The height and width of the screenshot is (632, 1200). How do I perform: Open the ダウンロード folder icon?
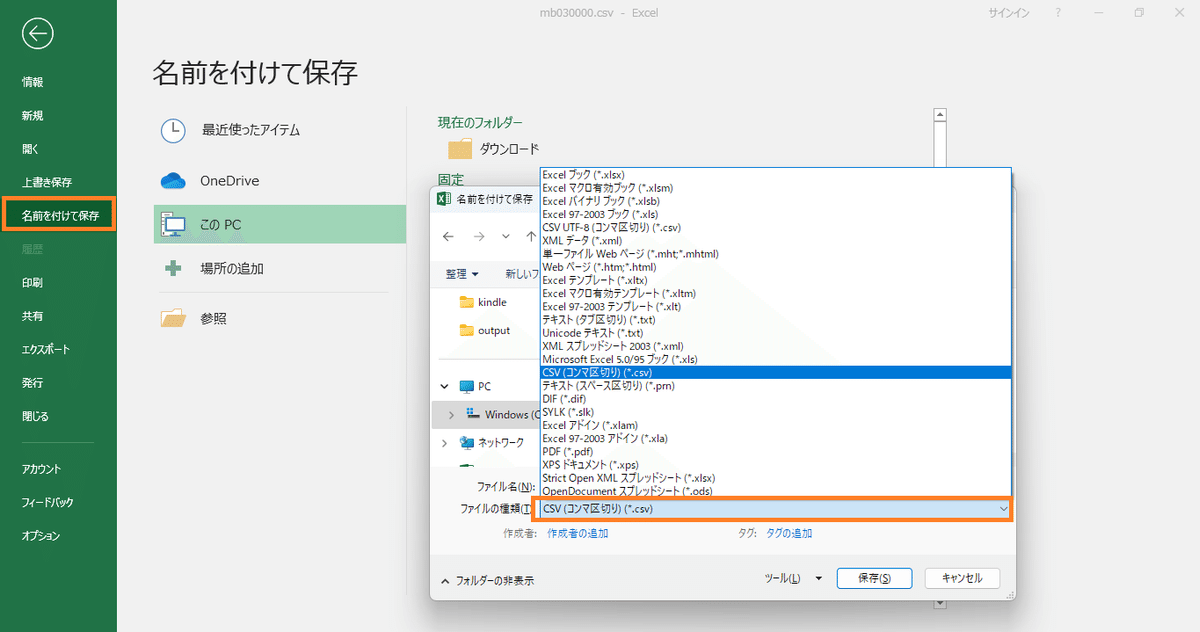coord(460,149)
